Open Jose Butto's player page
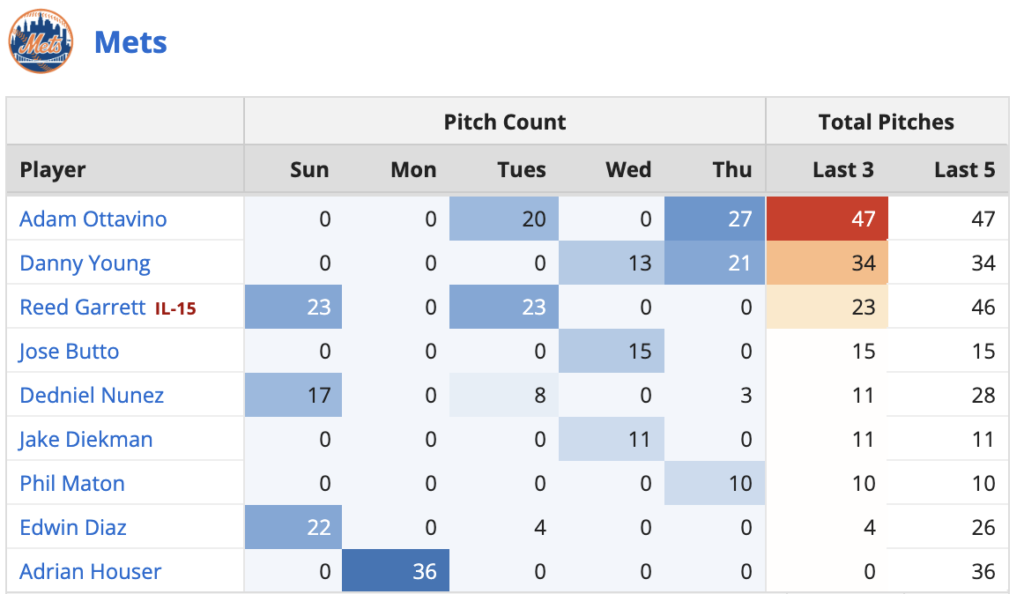Screen dimensions: 1024x594 69,351
